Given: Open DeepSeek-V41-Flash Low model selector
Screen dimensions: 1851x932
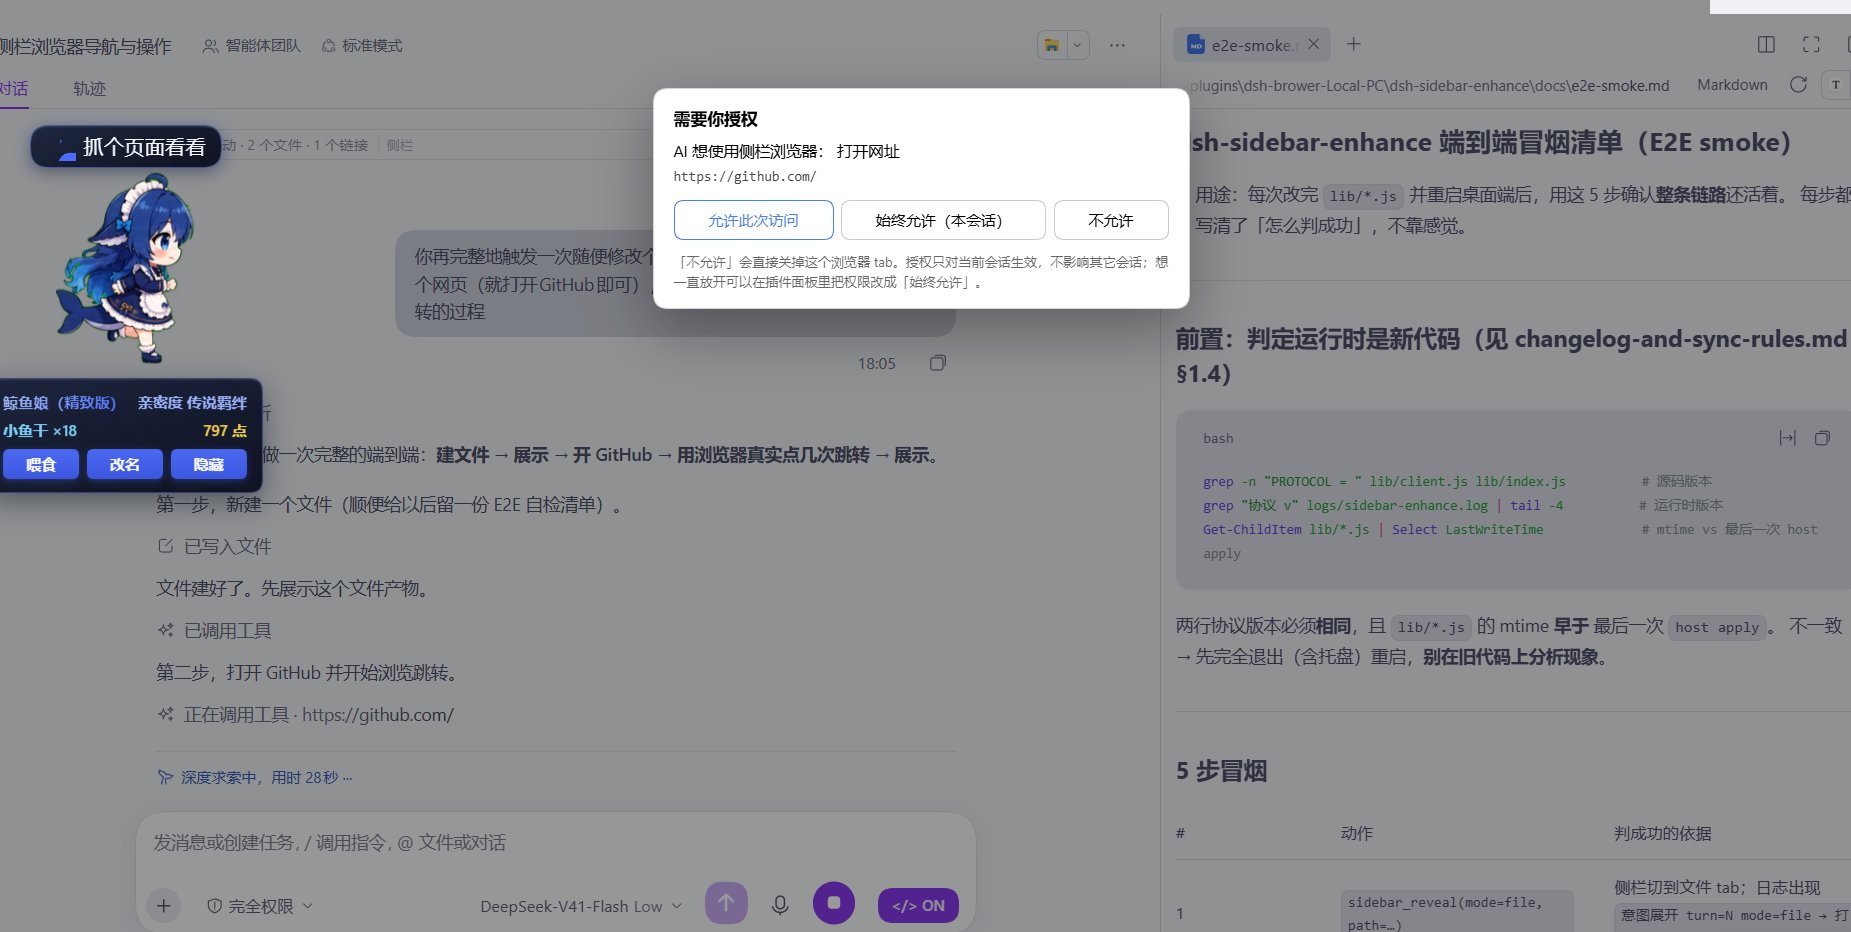Looking at the screenshot, I should click(581, 906).
